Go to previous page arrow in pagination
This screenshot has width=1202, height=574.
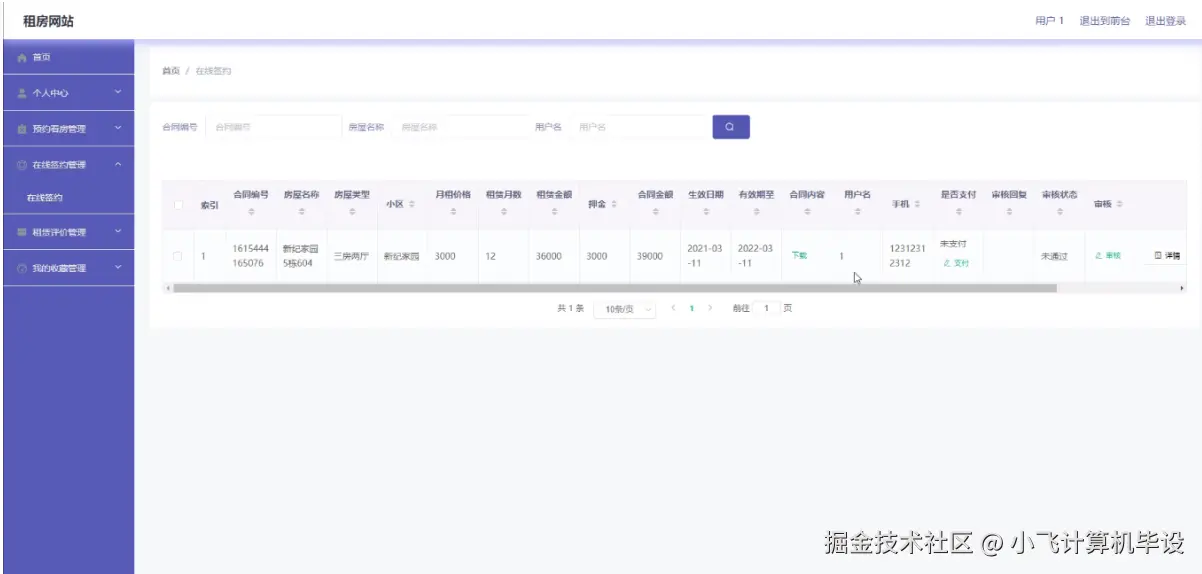point(673,308)
